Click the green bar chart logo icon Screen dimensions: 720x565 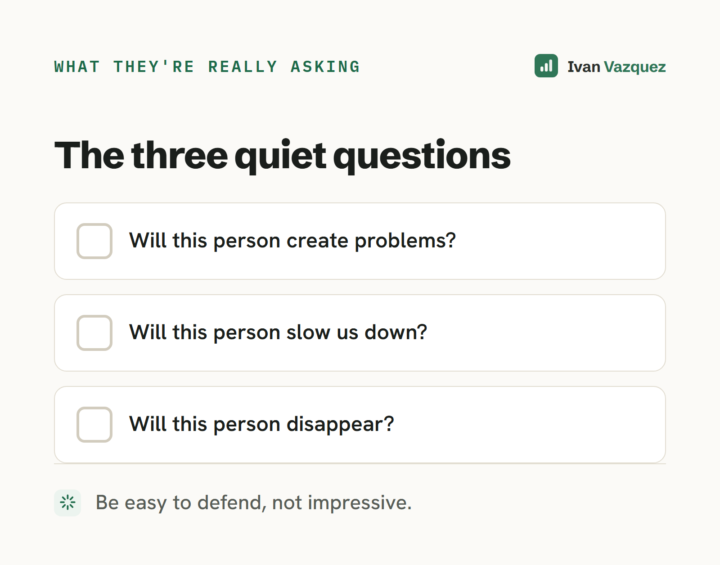point(546,66)
